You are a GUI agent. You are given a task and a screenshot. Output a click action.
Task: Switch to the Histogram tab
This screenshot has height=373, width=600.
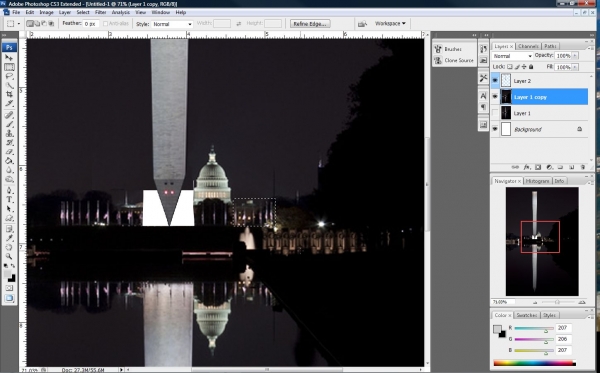pyautogui.click(x=537, y=181)
